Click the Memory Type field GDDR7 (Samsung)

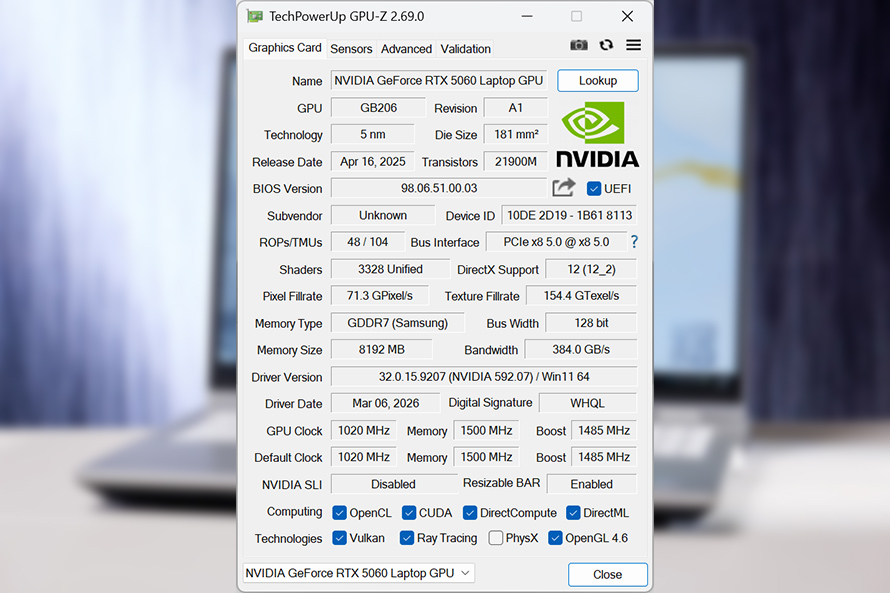pyautogui.click(x=397, y=323)
